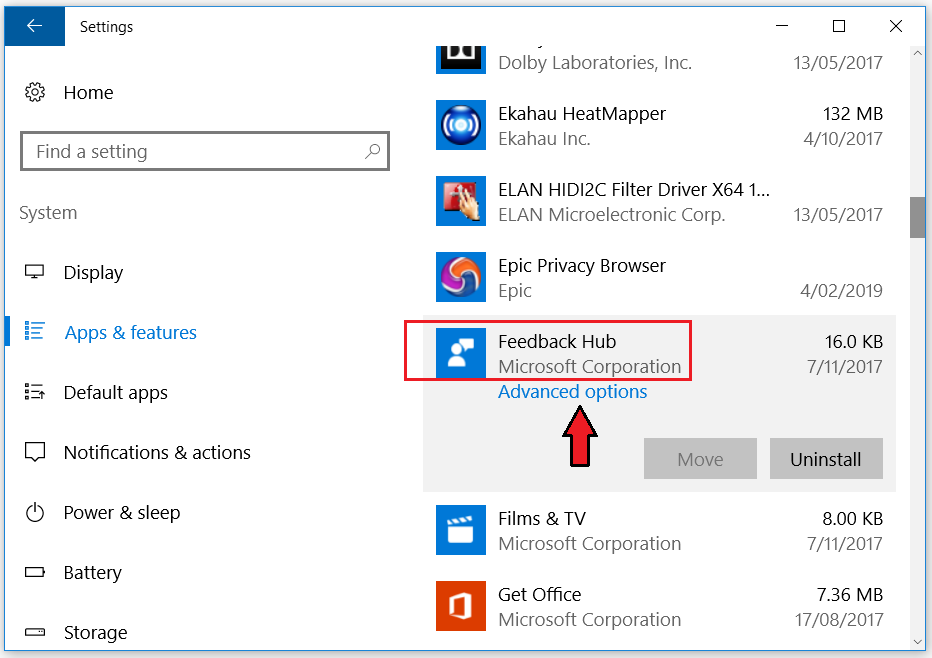Image resolution: width=932 pixels, height=658 pixels.
Task: Click the ELAN Microelectronic Corp. publisher text
Action: point(612,215)
